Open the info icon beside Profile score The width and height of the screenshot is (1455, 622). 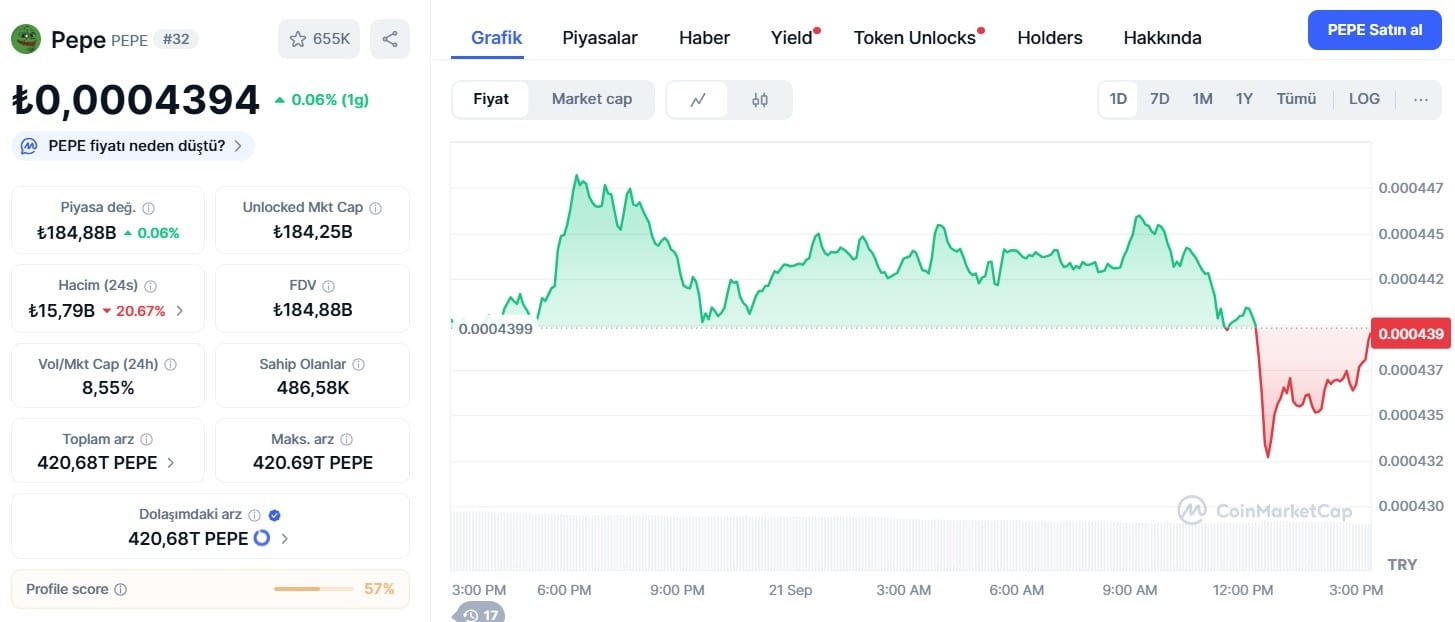(120, 589)
